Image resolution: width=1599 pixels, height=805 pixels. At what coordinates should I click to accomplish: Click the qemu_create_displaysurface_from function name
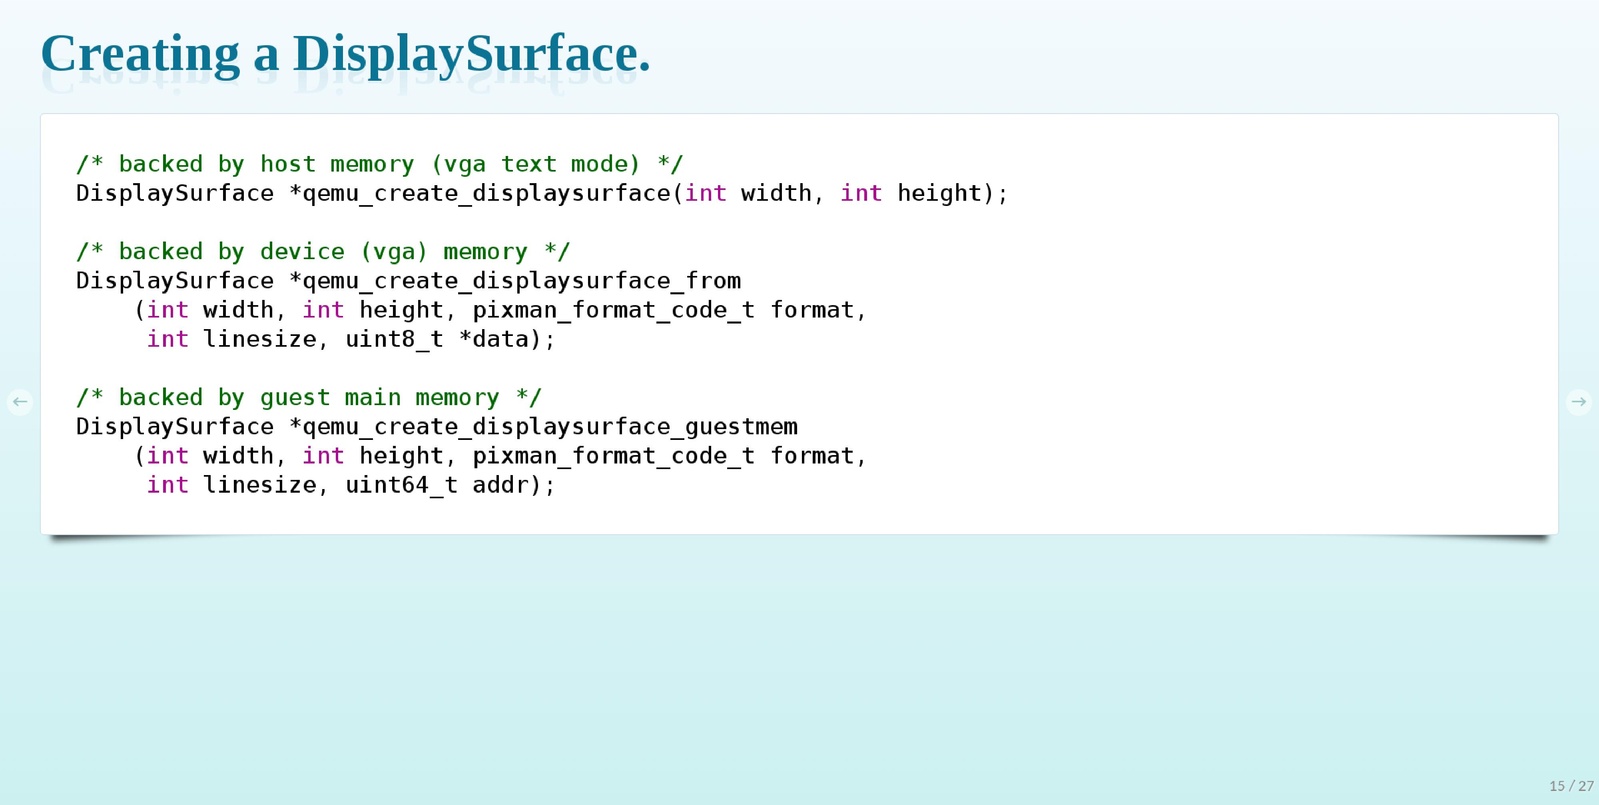(521, 281)
